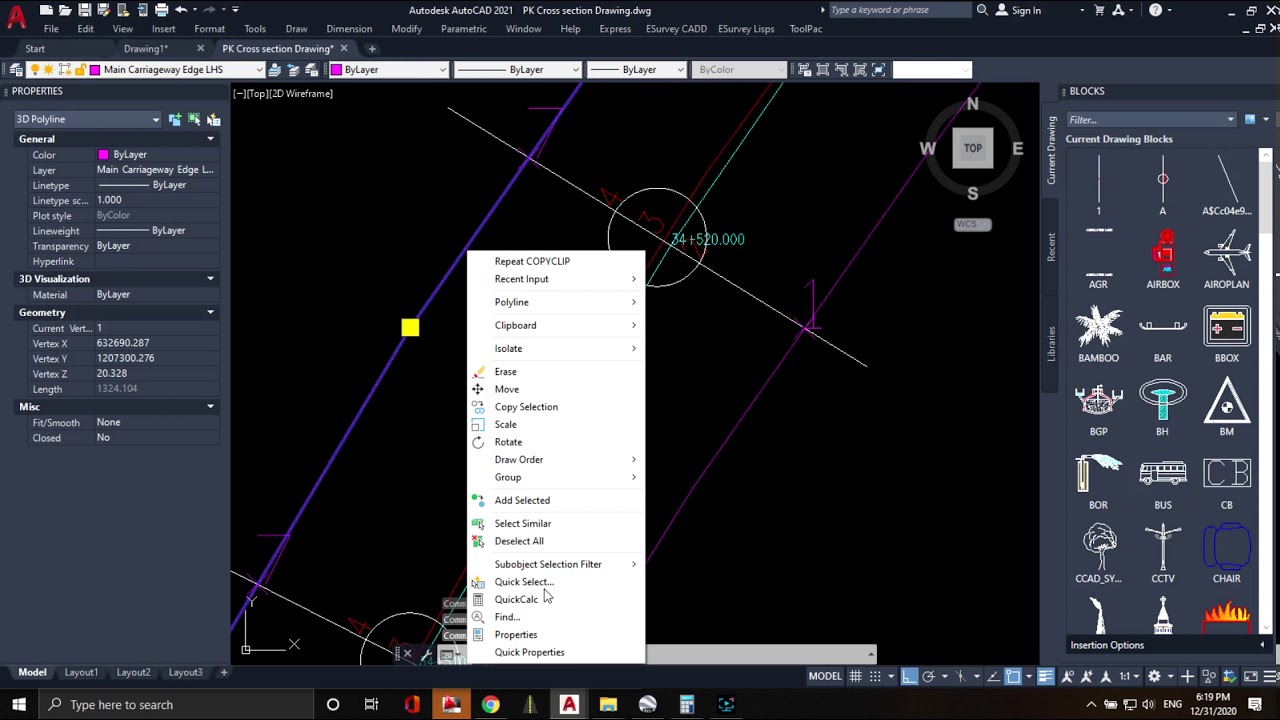This screenshot has width=1280, height=720.
Task: Toggle isometric drafting in status bar
Action: (958, 677)
